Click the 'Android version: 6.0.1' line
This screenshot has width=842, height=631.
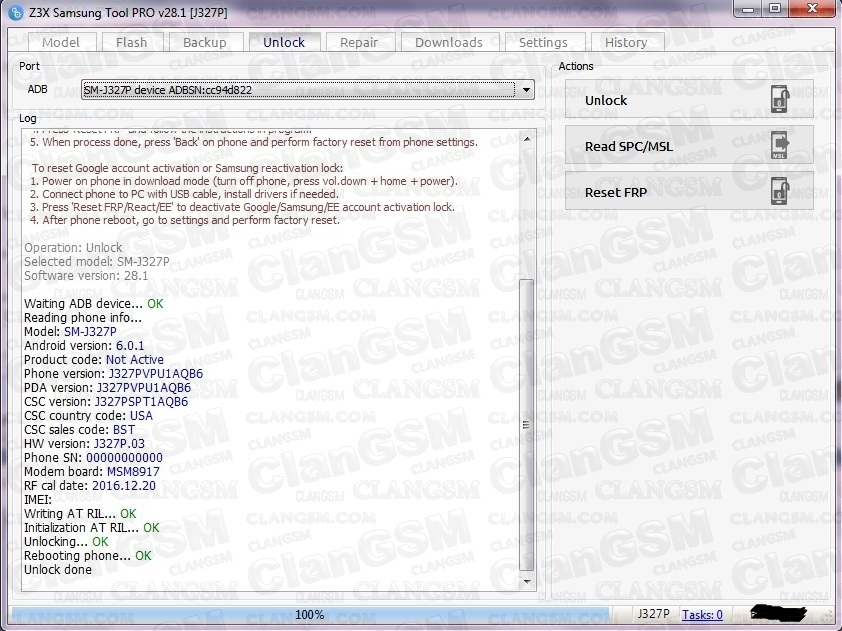(x=84, y=346)
